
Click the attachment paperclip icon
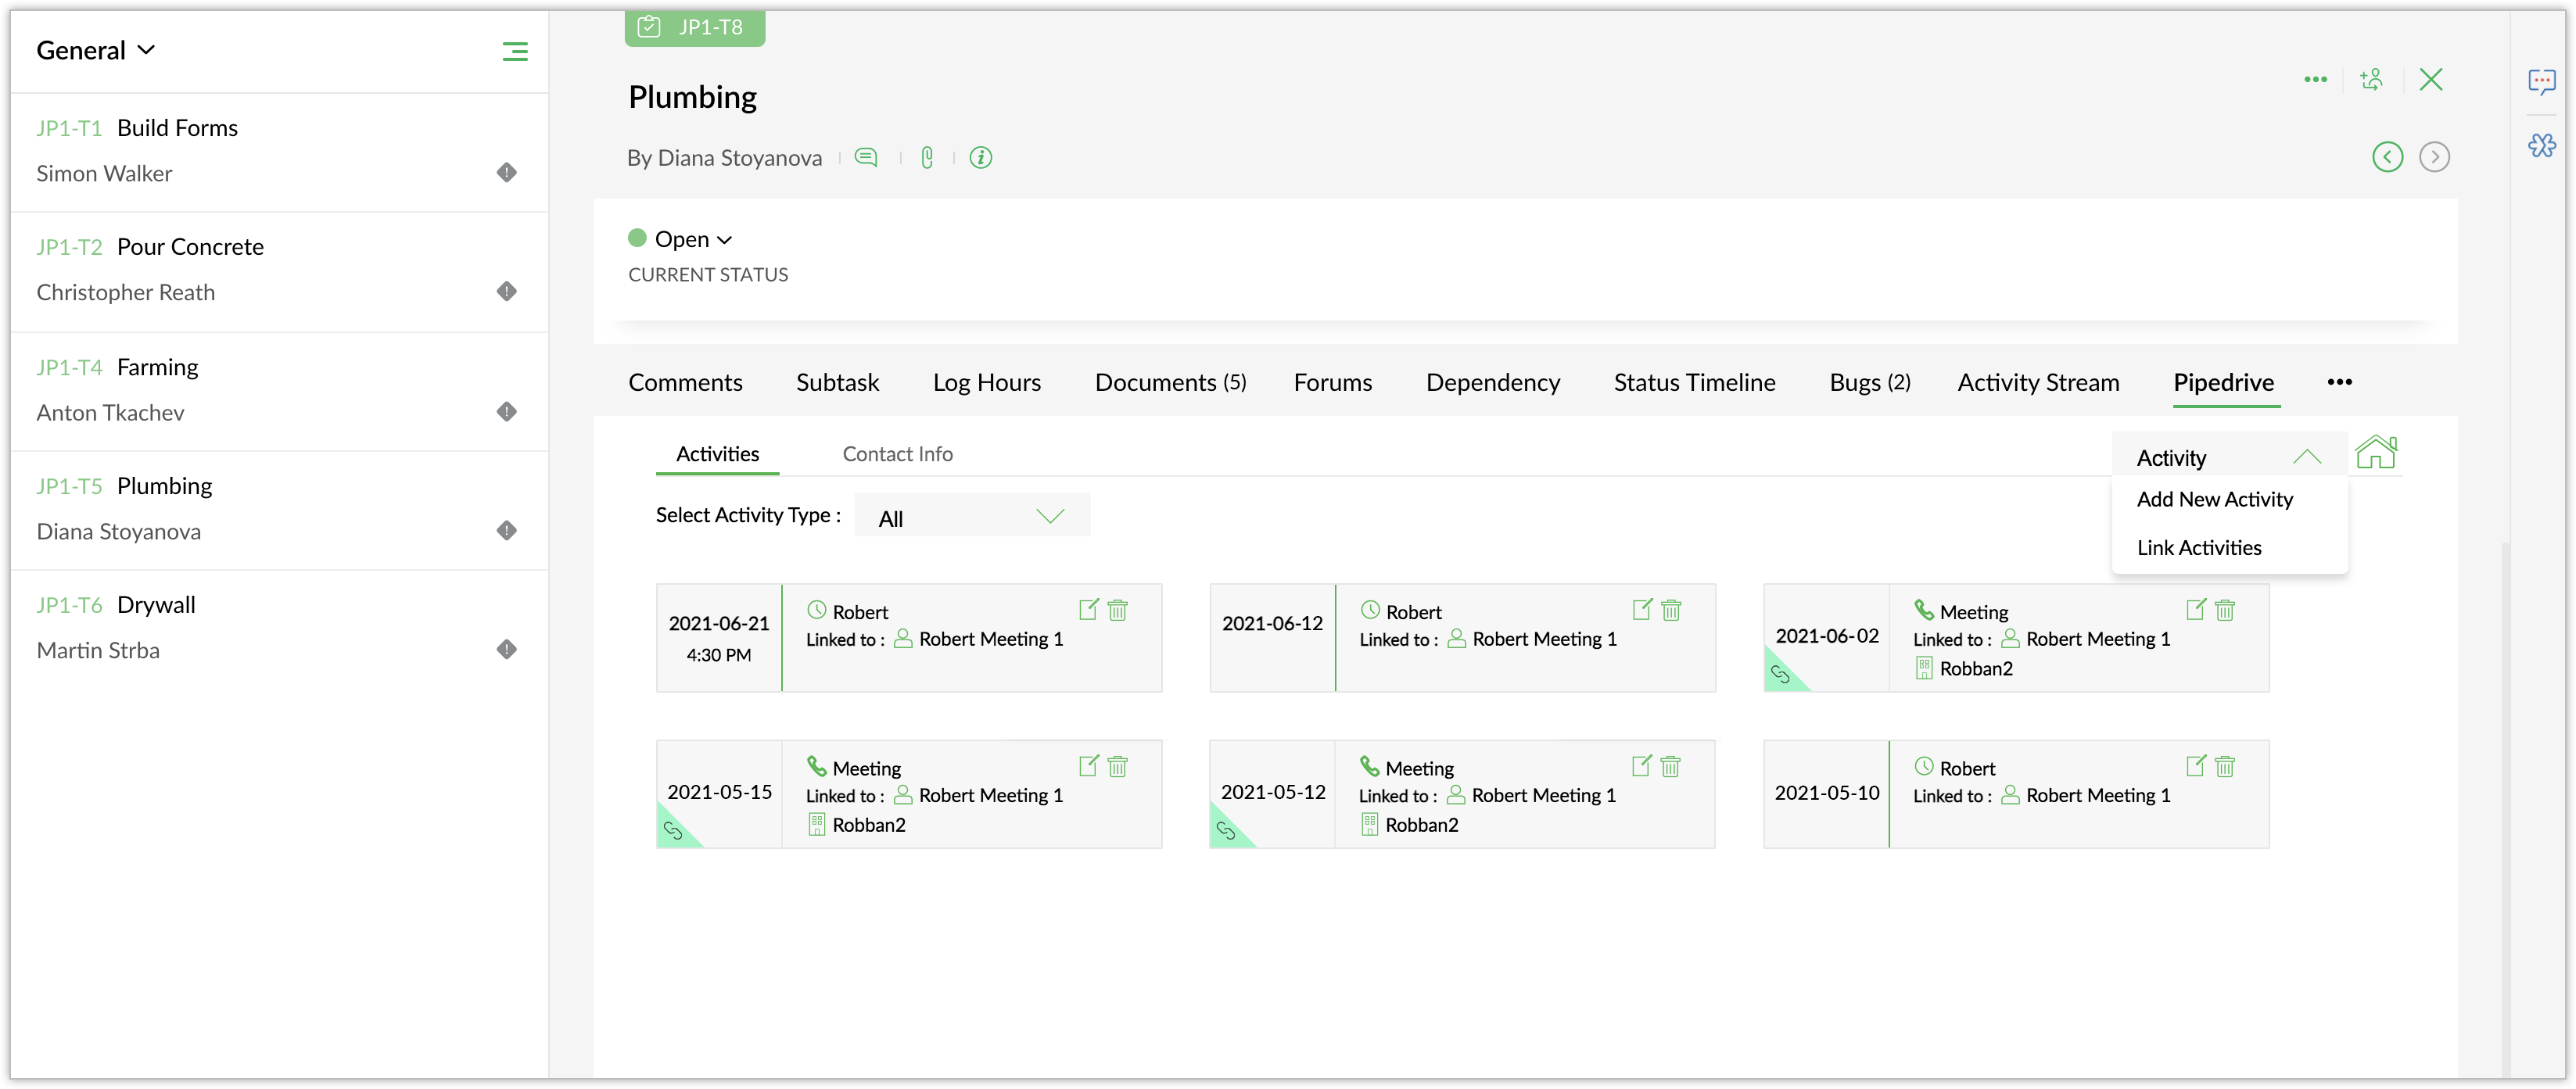(927, 157)
